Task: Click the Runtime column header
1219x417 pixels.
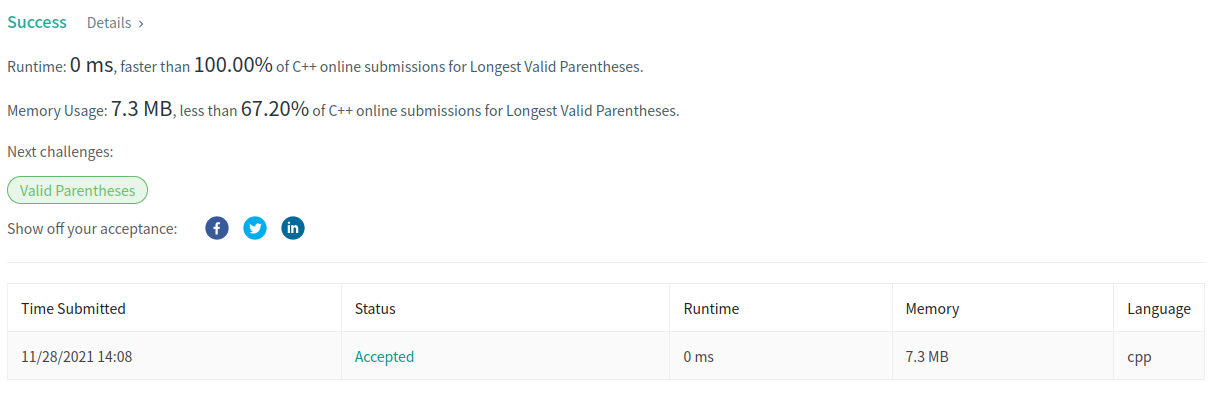Action: (x=711, y=308)
